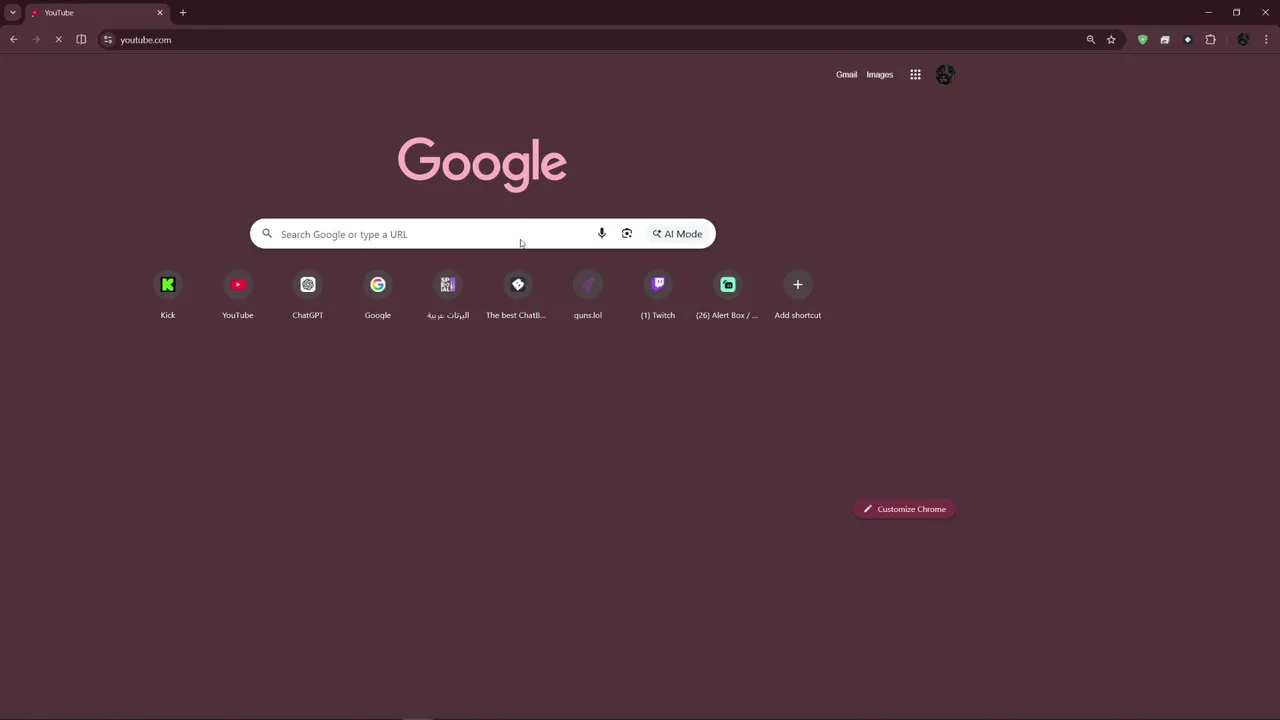
Task: Open Chrome three-dot menu
Action: tap(1266, 40)
